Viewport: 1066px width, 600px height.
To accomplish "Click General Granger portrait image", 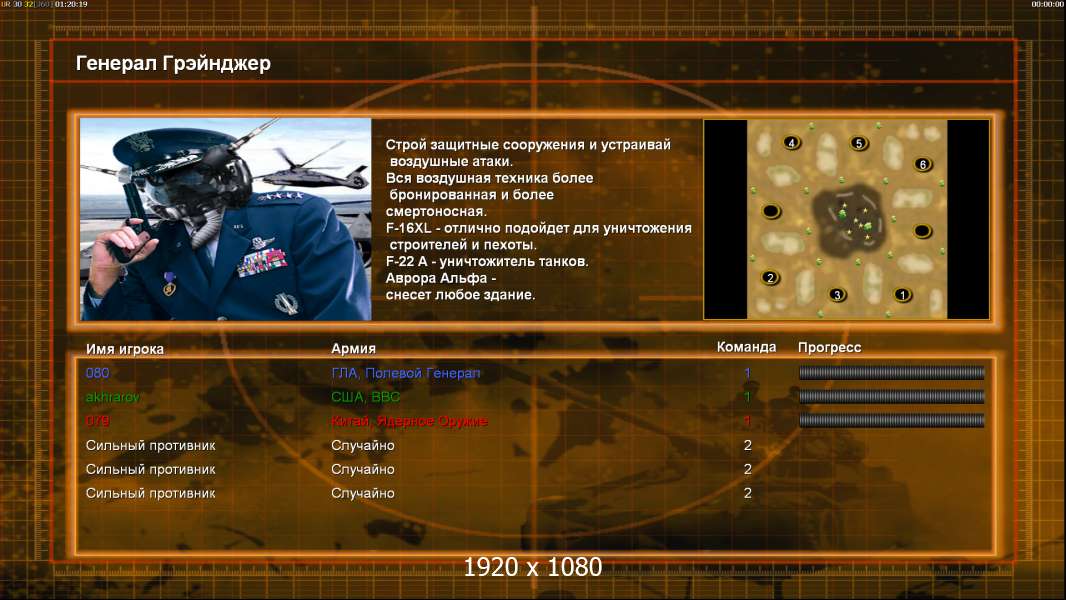I will [226, 219].
